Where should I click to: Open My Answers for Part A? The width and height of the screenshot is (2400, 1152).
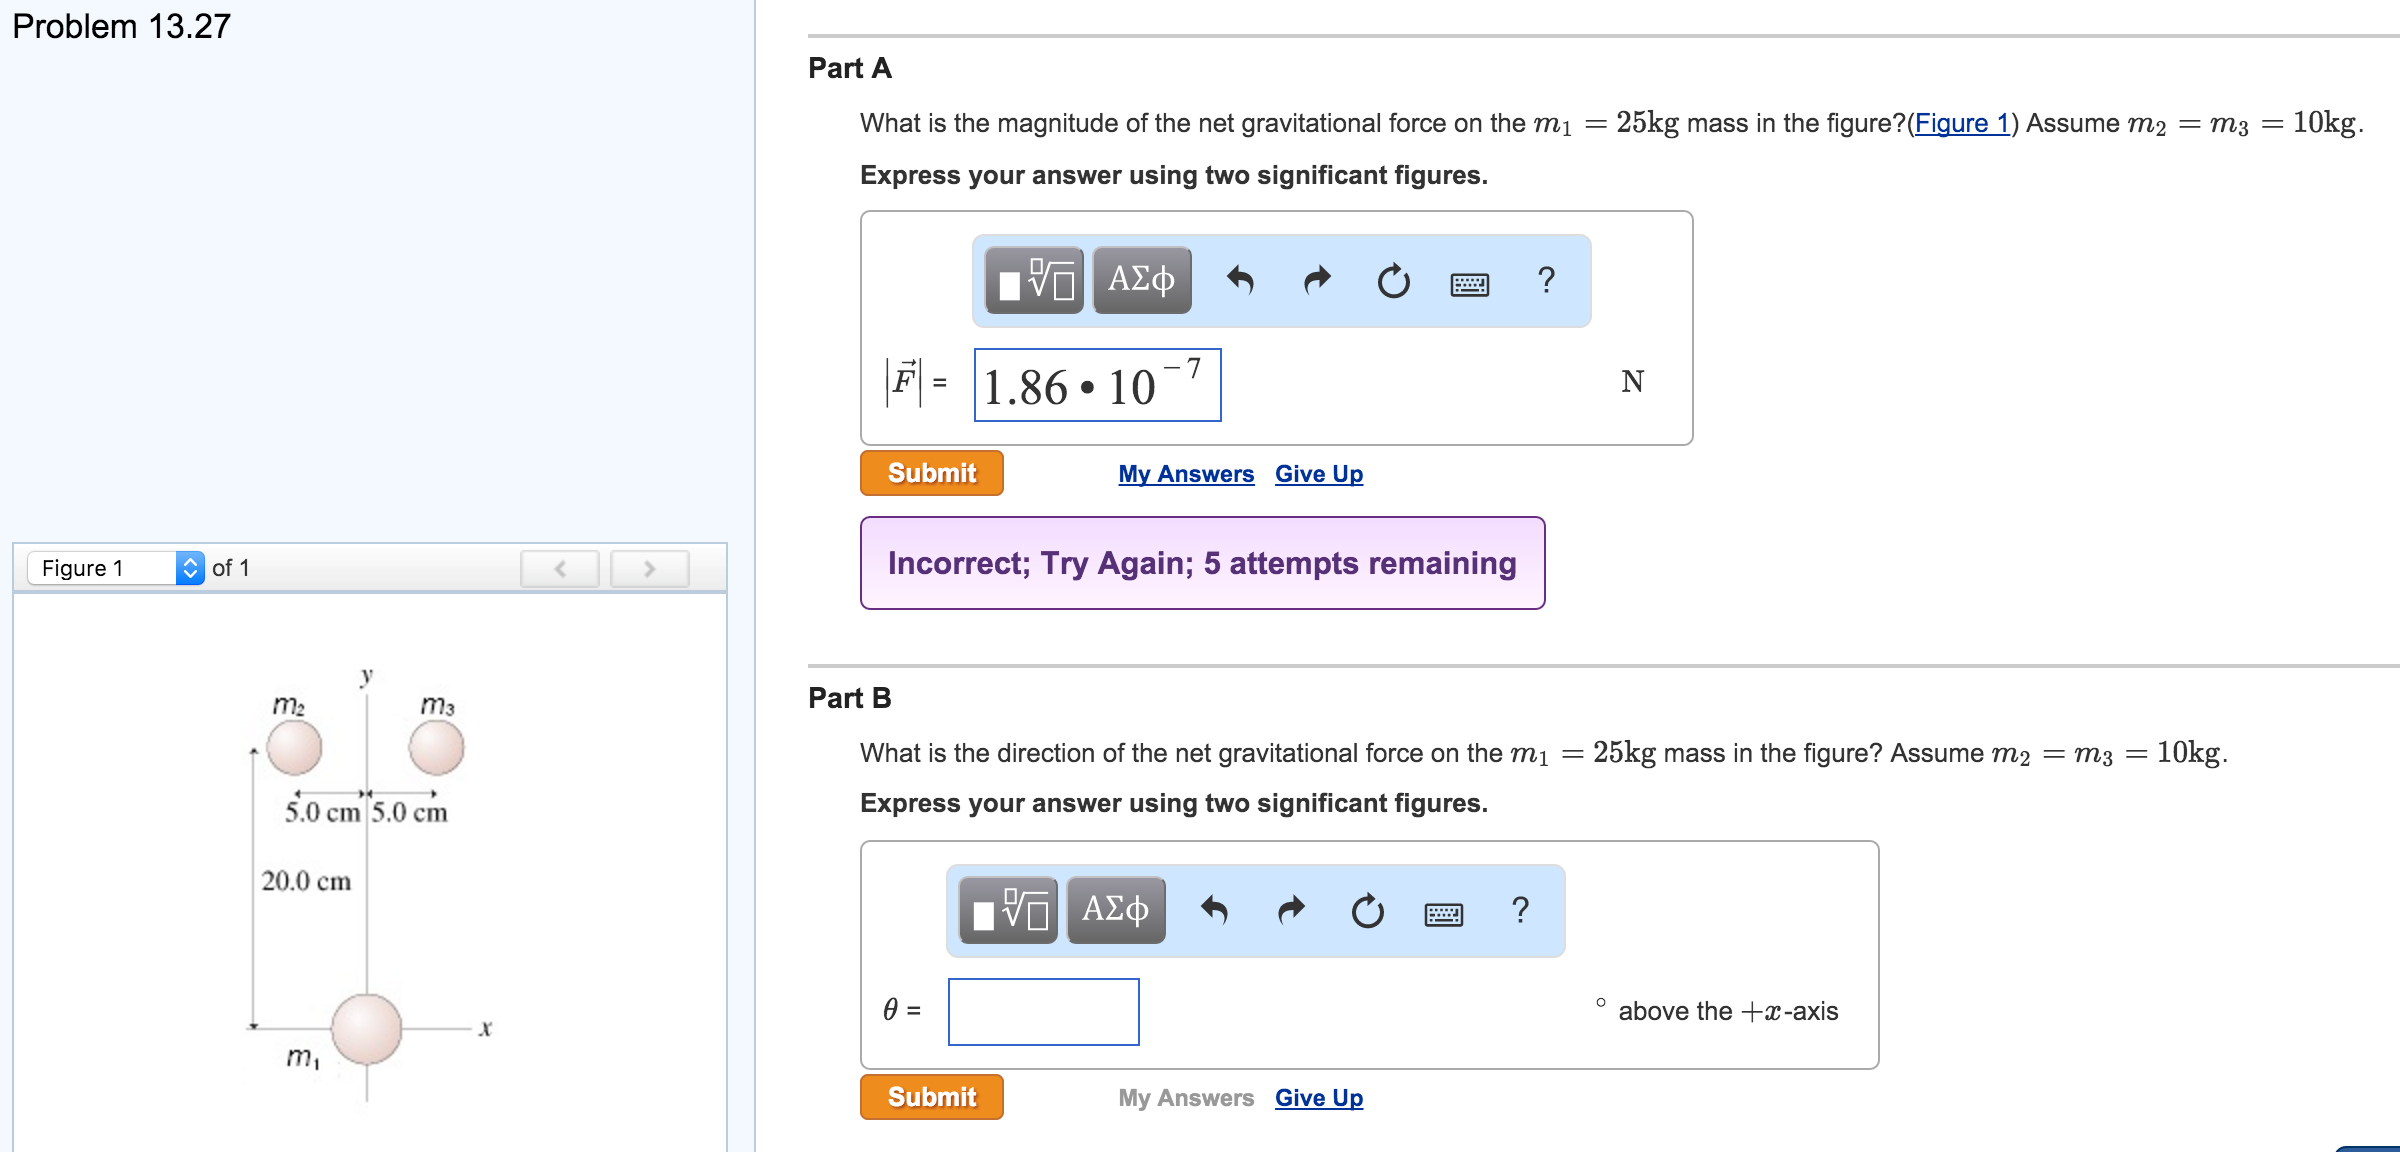pyautogui.click(x=1186, y=473)
